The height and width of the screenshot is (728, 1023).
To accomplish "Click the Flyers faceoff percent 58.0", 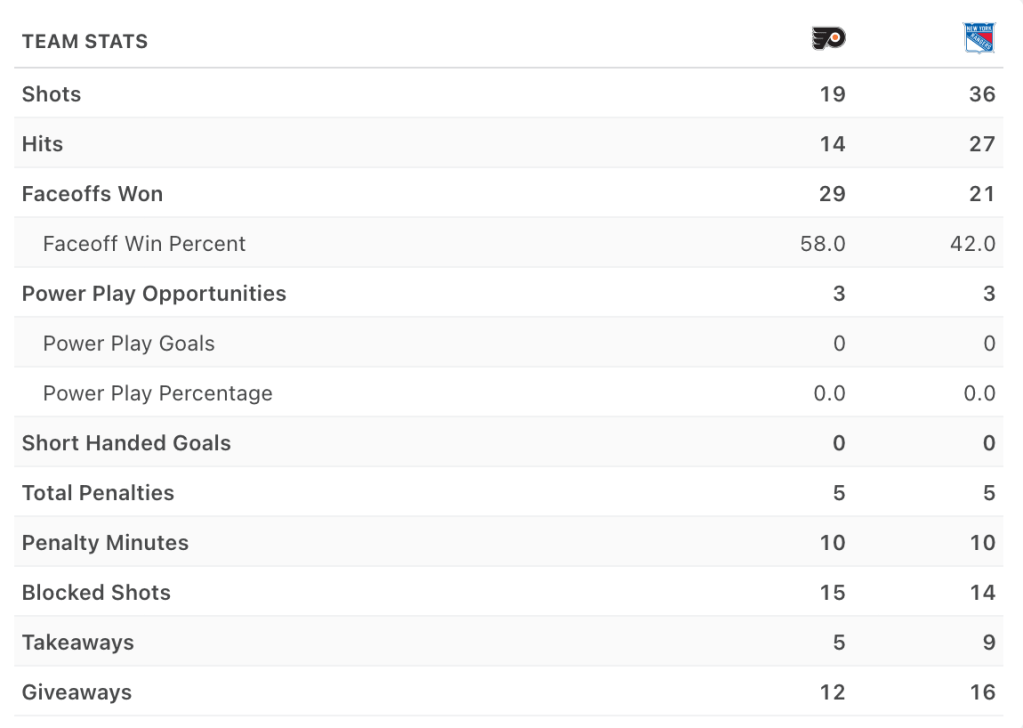I will [822, 244].
